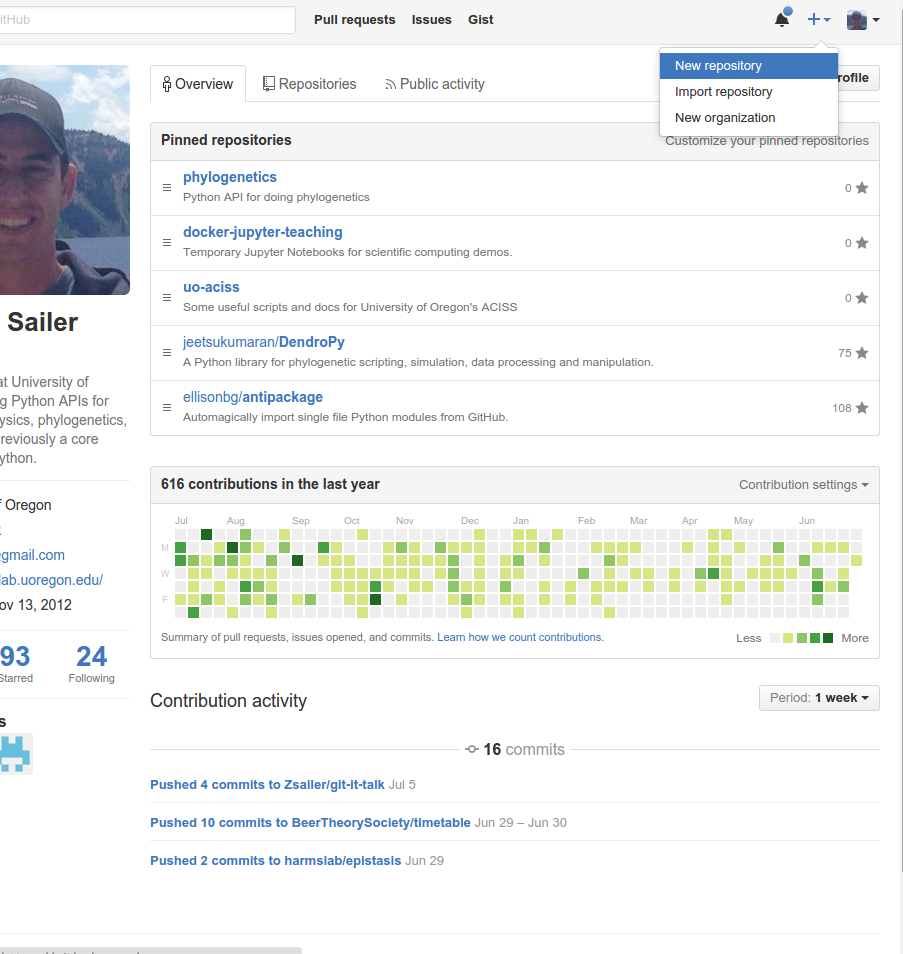Choose Import repository menu entry
The image size is (903, 954).
point(723,92)
